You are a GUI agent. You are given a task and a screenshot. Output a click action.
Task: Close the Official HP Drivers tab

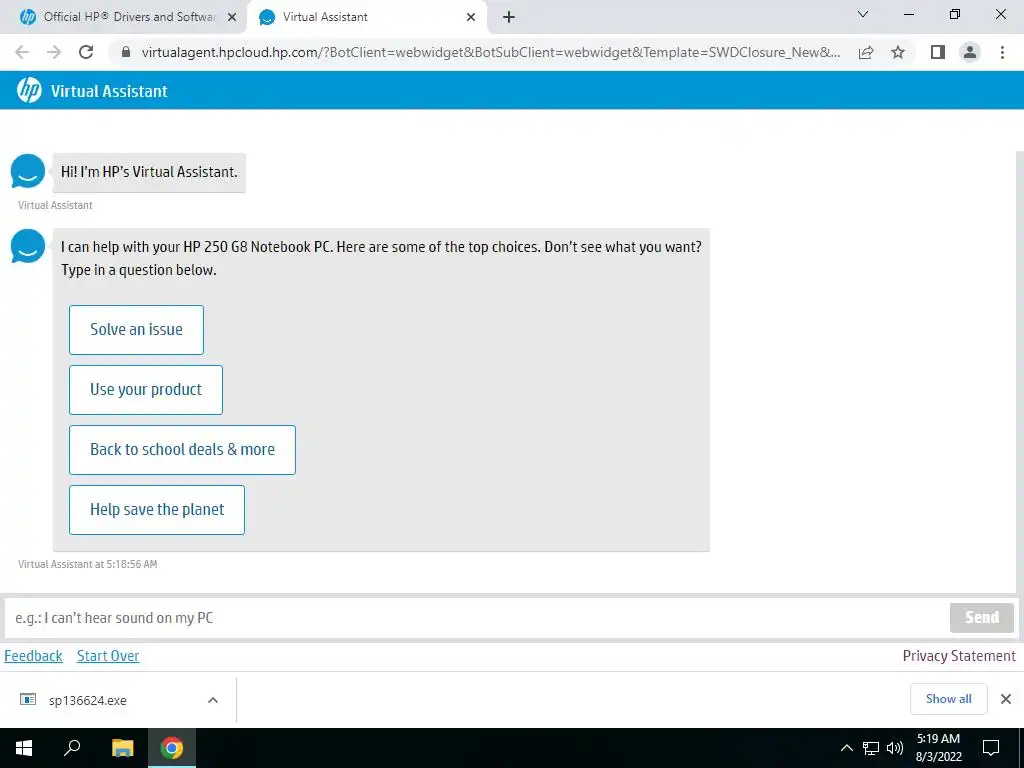click(232, 18)
